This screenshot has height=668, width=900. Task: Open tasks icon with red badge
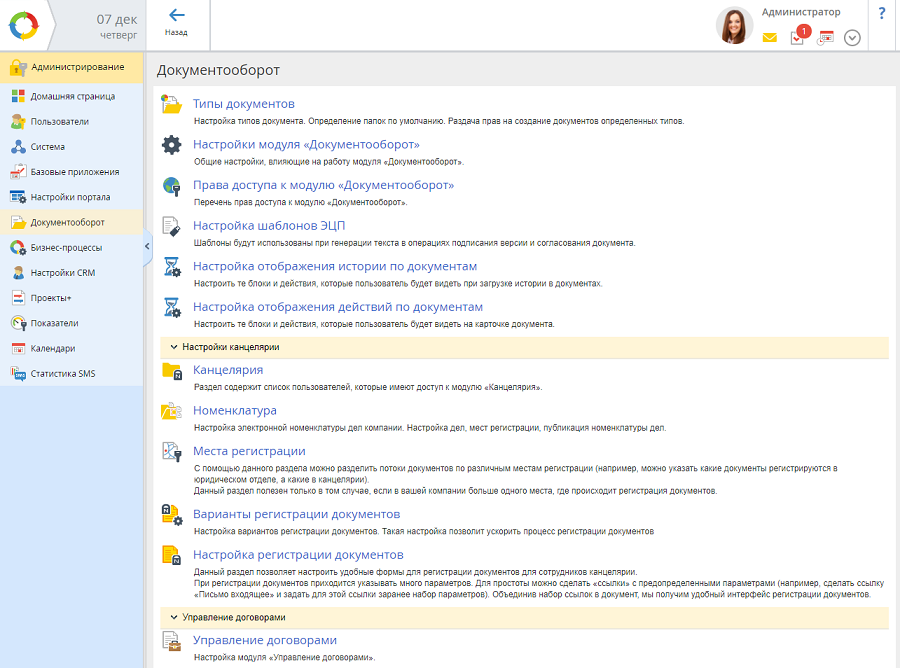point(798,37)
